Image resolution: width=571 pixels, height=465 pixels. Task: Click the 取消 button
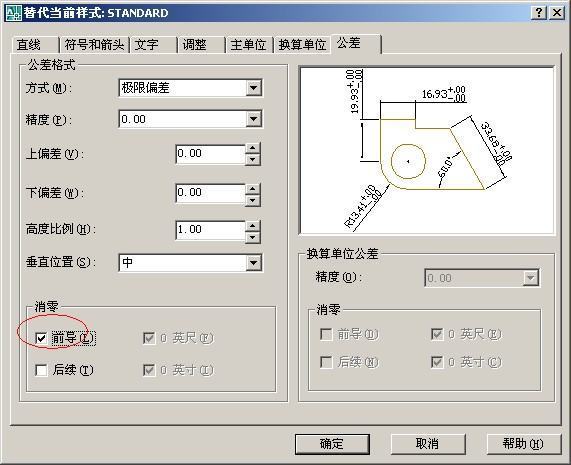point(428,444)
